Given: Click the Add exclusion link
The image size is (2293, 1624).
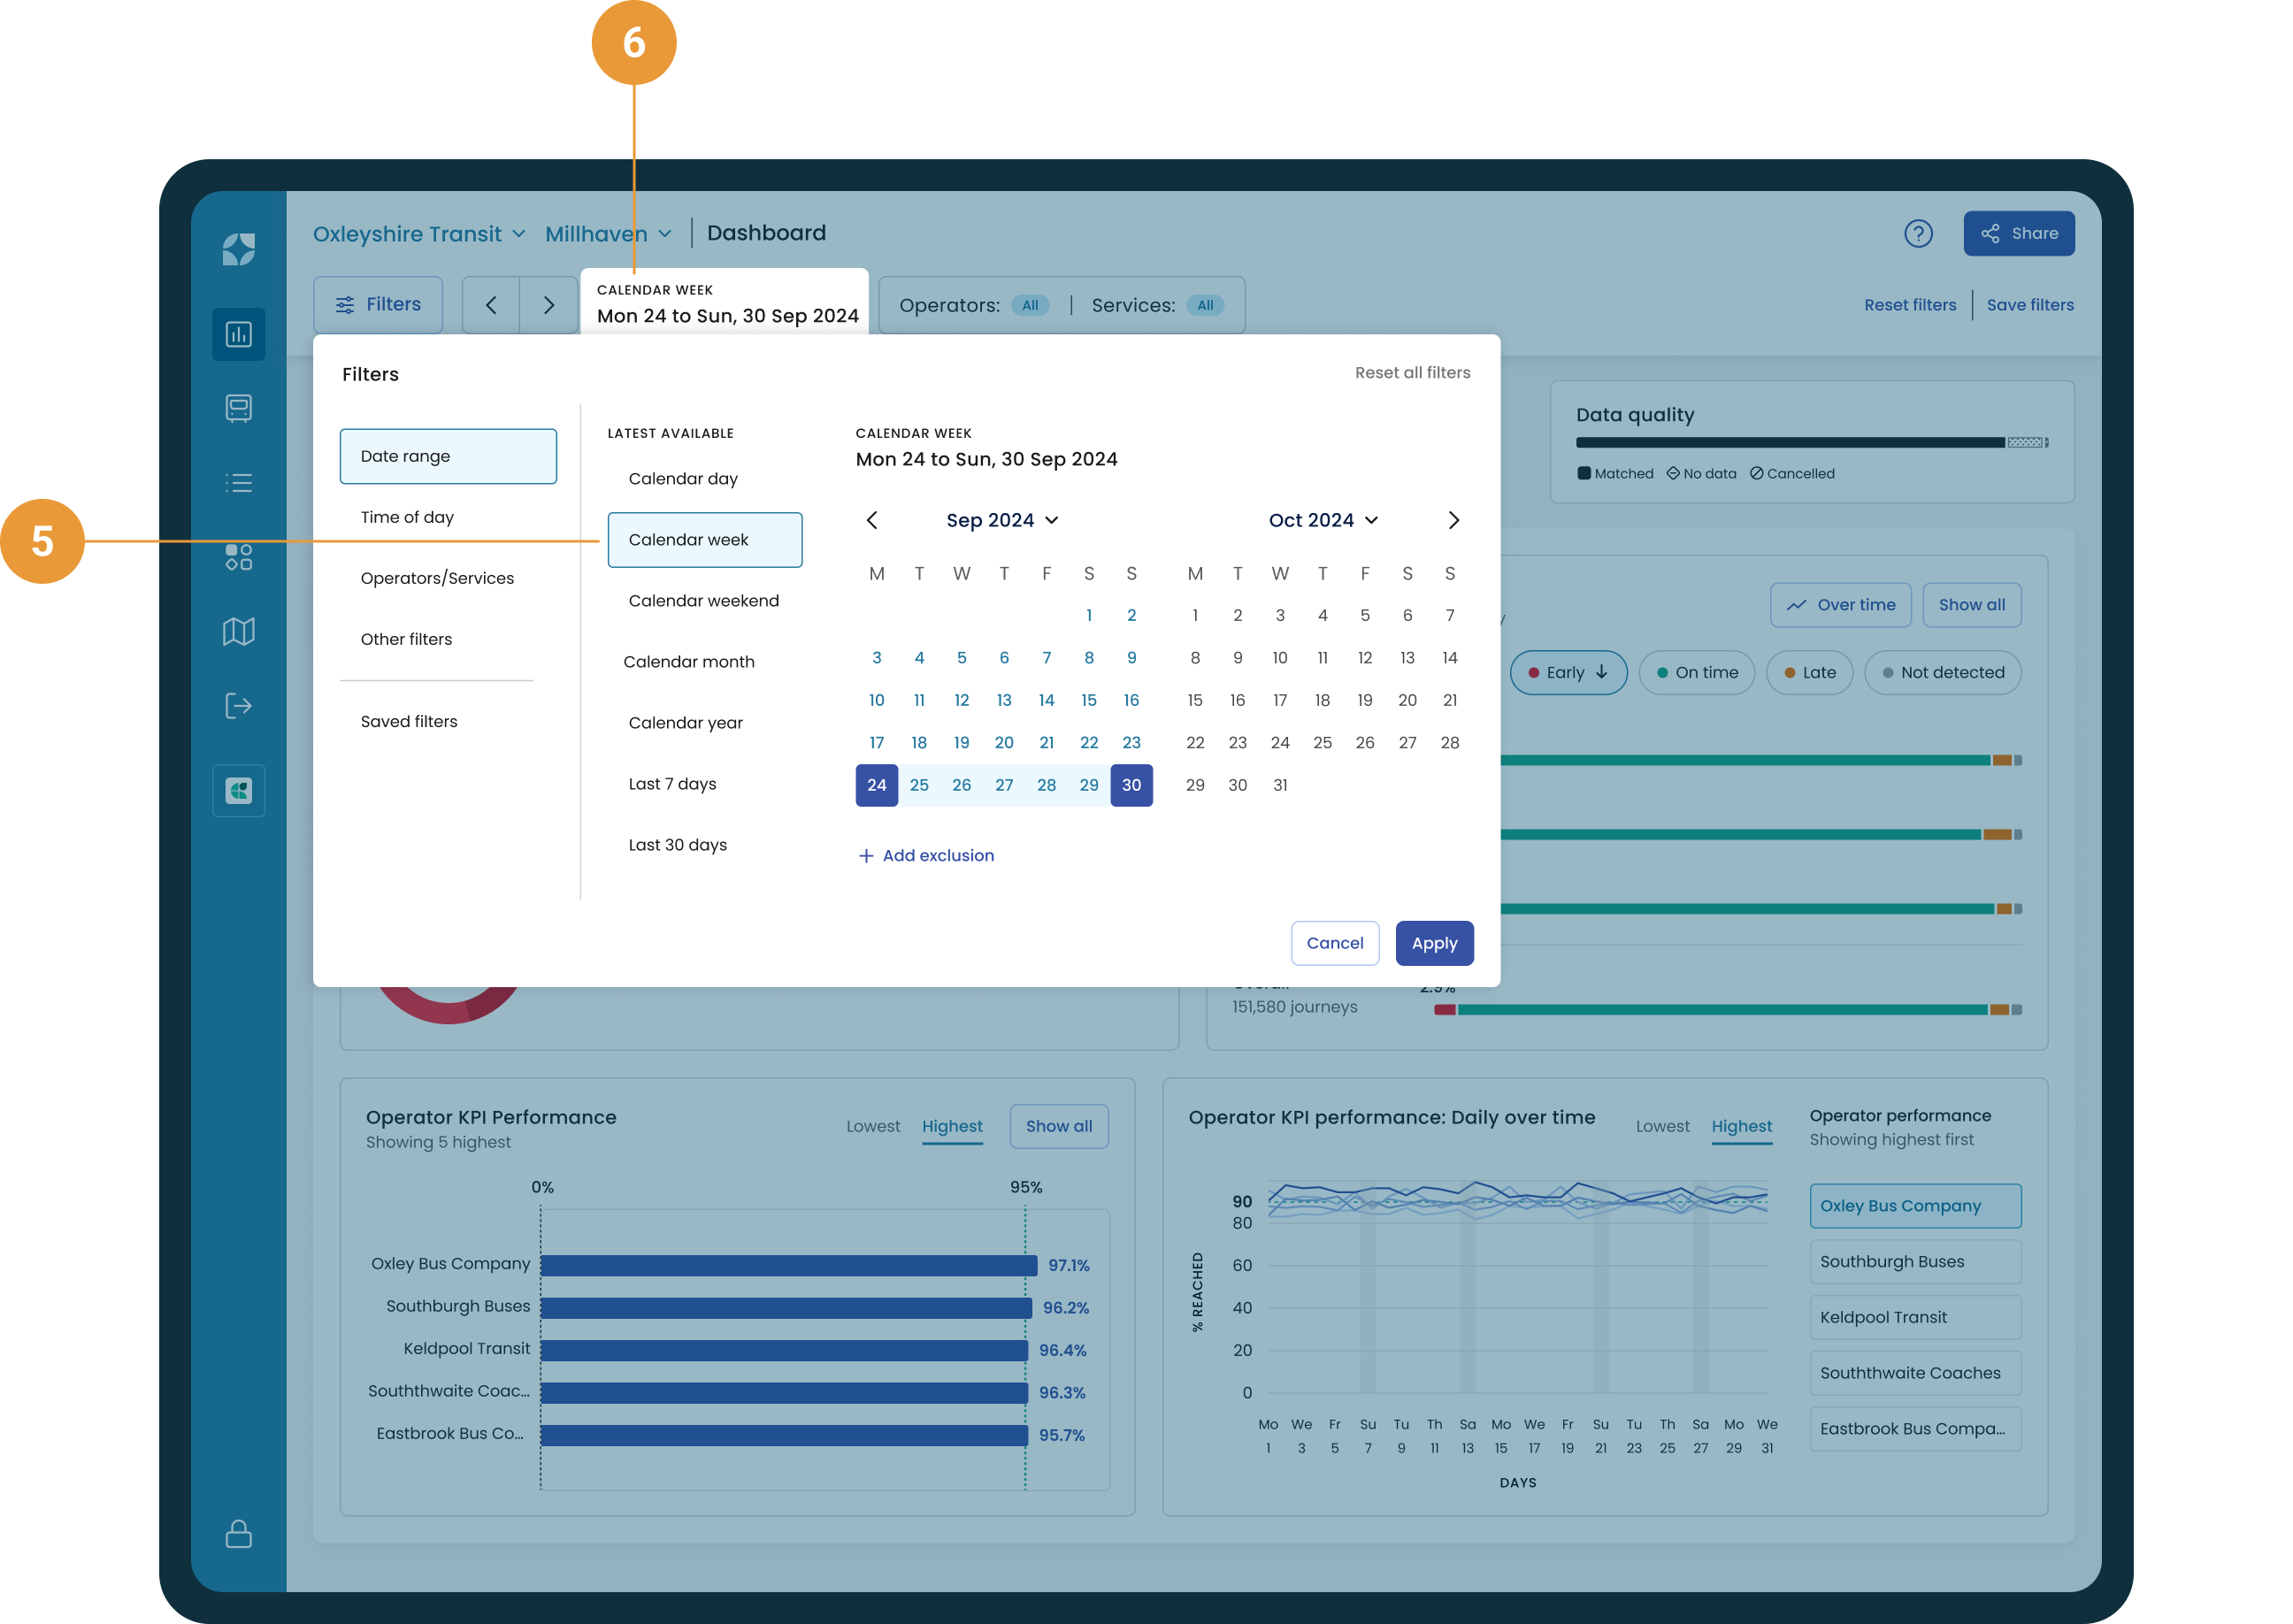Looking at the screenshot, I should 926,856.
